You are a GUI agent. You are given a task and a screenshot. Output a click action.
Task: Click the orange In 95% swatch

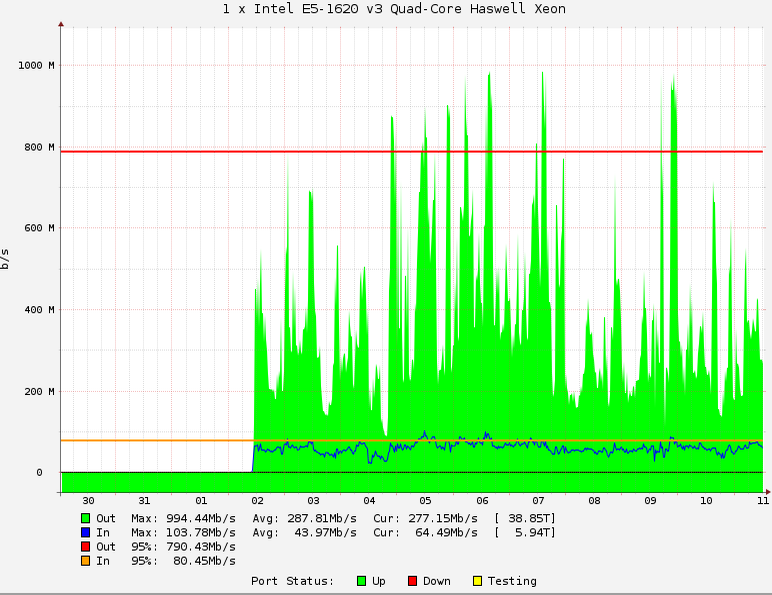click(86, 561)
